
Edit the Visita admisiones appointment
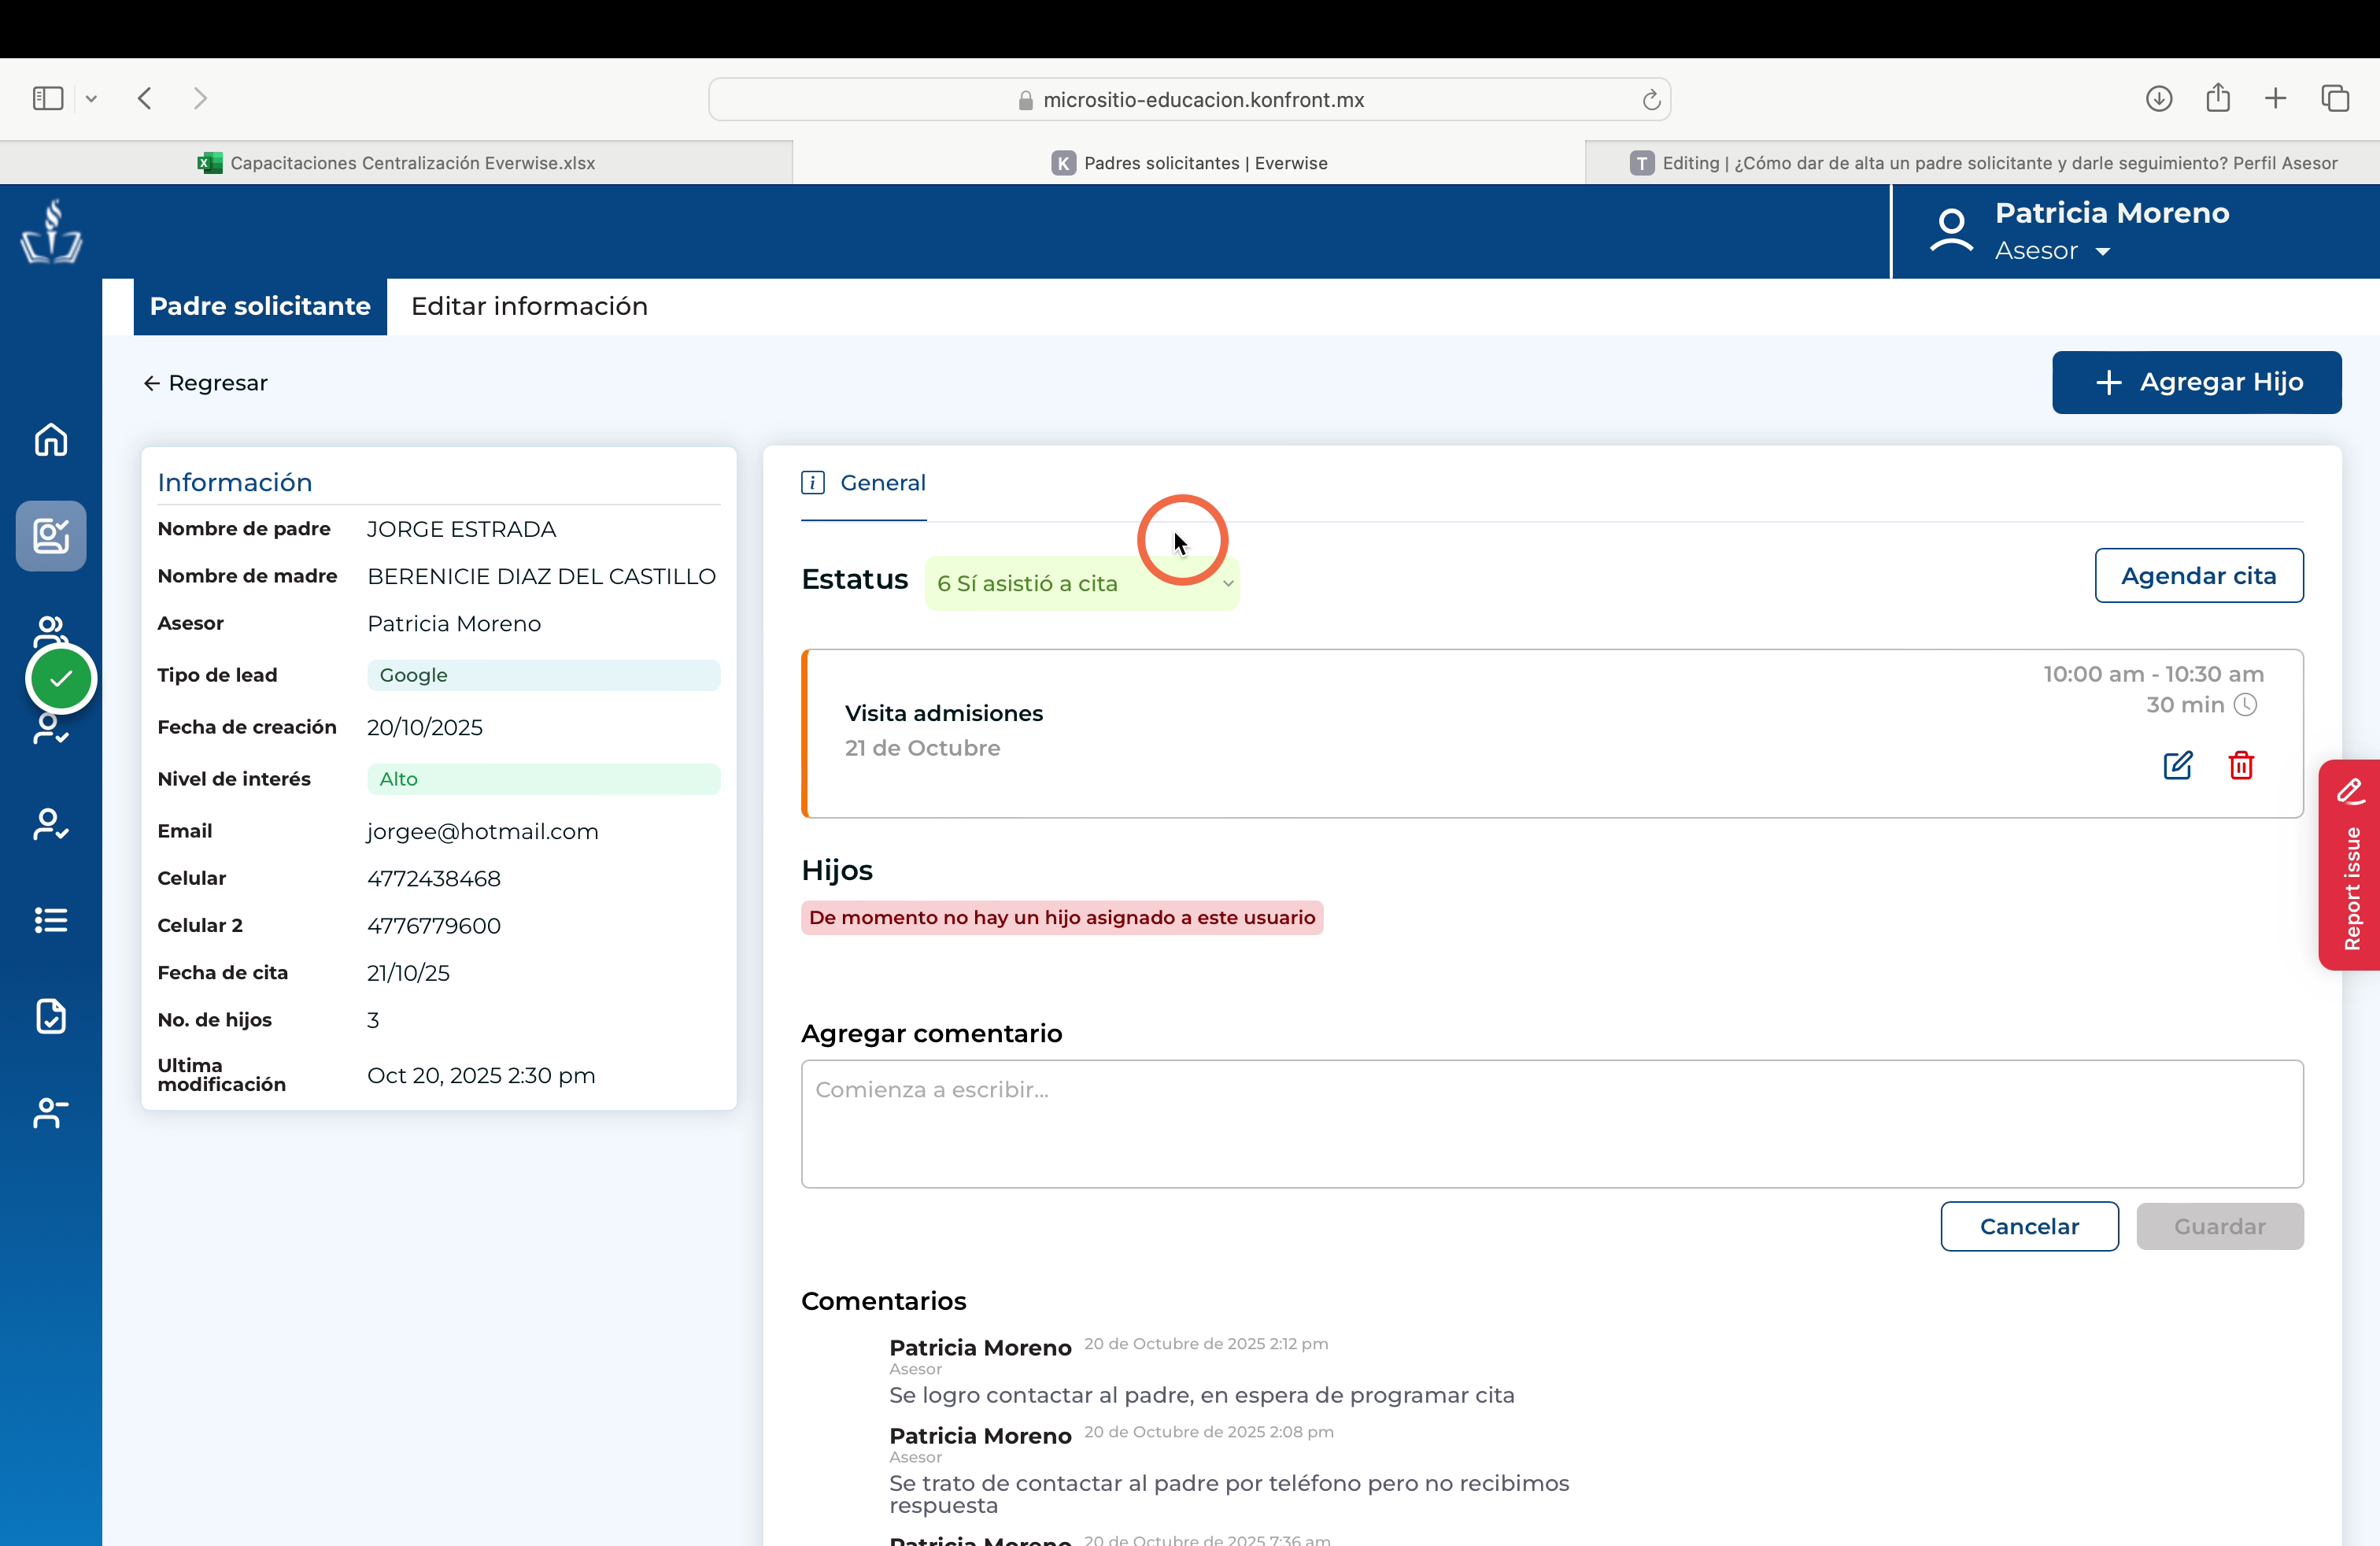click(x=2178, y=765)
